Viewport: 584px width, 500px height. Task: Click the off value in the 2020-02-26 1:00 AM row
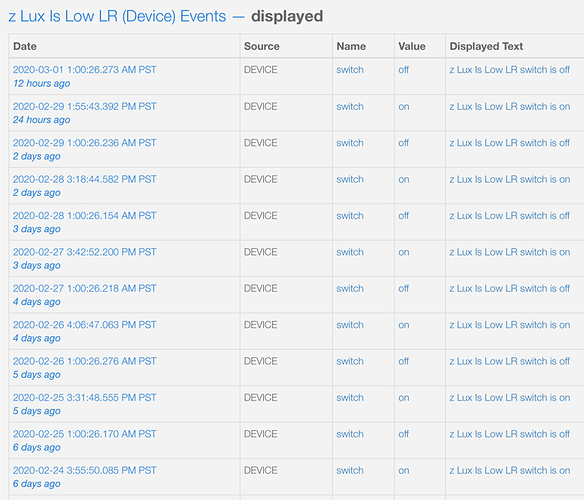point(403,361)
